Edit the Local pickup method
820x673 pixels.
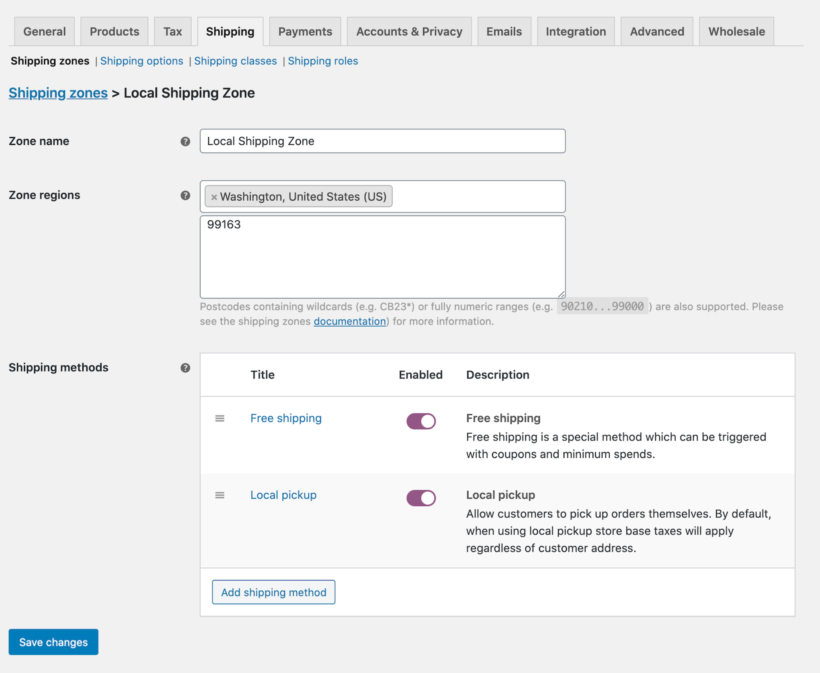click(x=283, y=495)
